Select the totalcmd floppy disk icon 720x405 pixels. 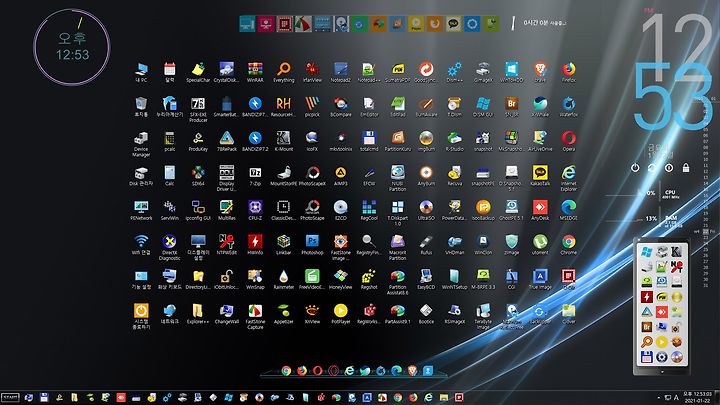click(x=369, y=139)
